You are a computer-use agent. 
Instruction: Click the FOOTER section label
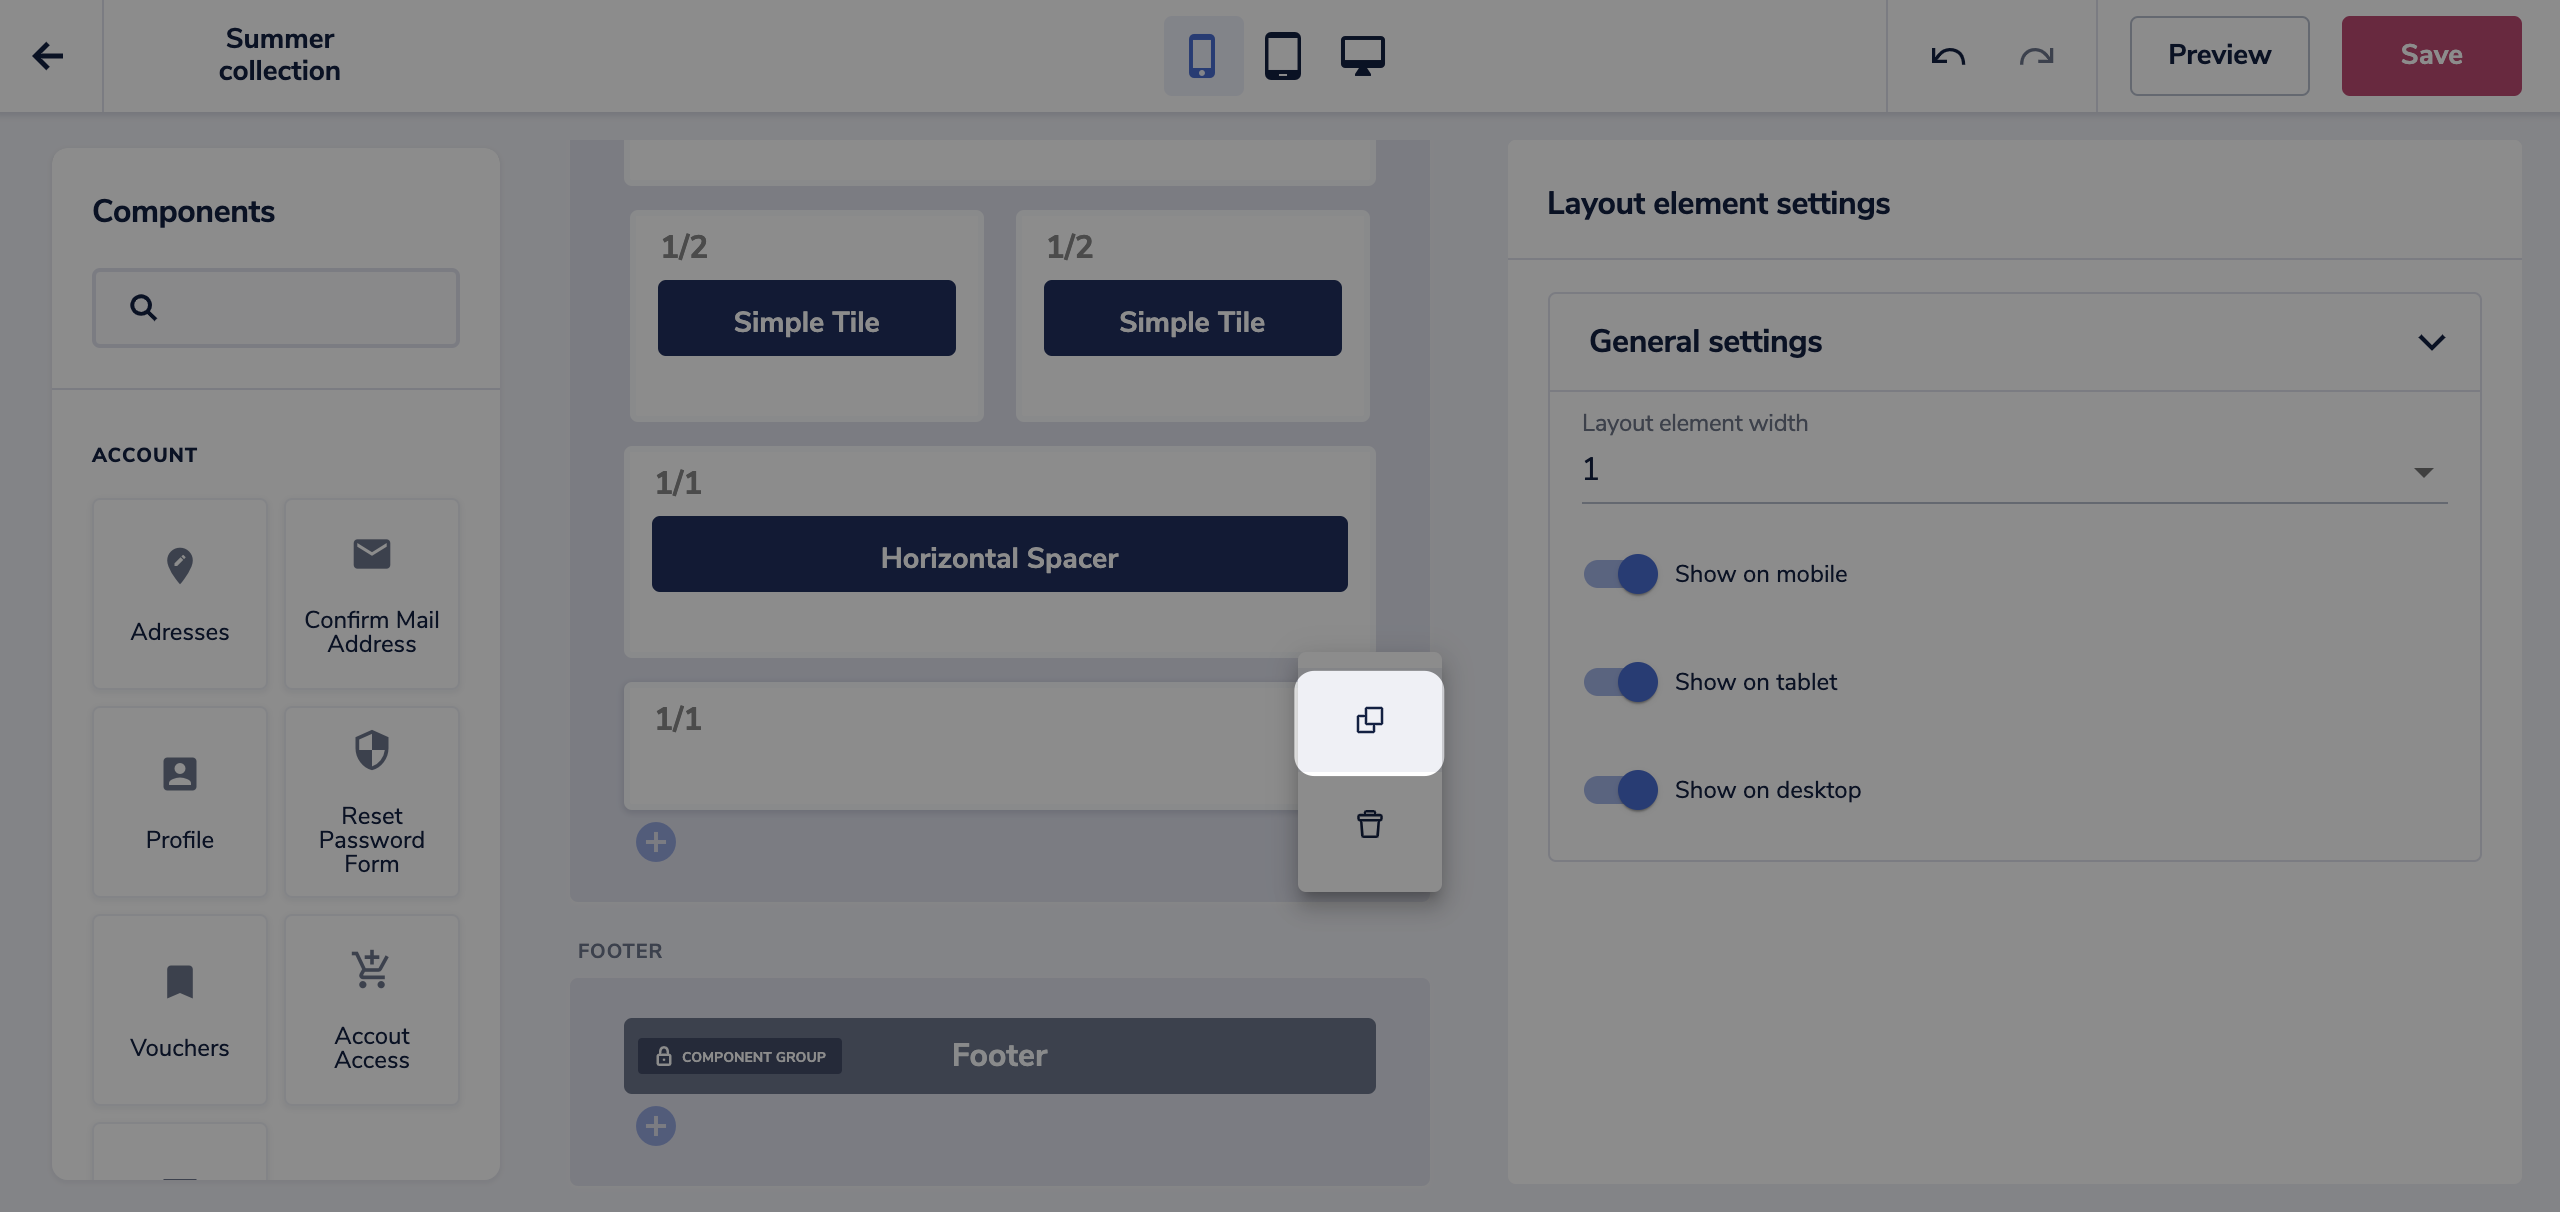620,951
